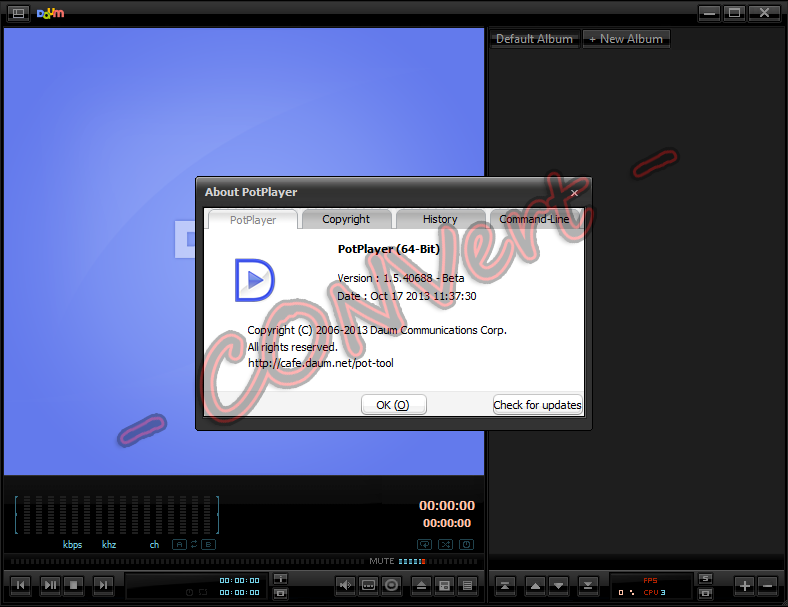
Task: Toggle play/pause playback
Action: click(x=50, y=585)
